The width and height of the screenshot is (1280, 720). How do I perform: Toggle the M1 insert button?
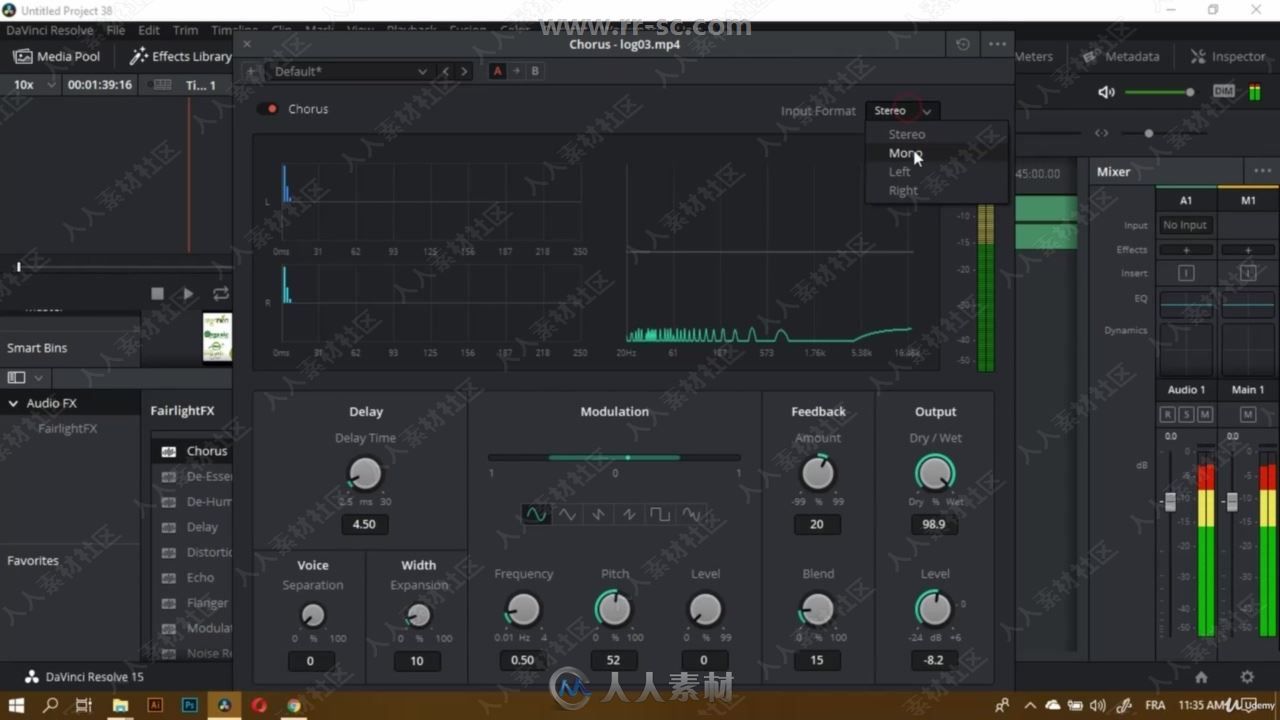pos(1248,273)
